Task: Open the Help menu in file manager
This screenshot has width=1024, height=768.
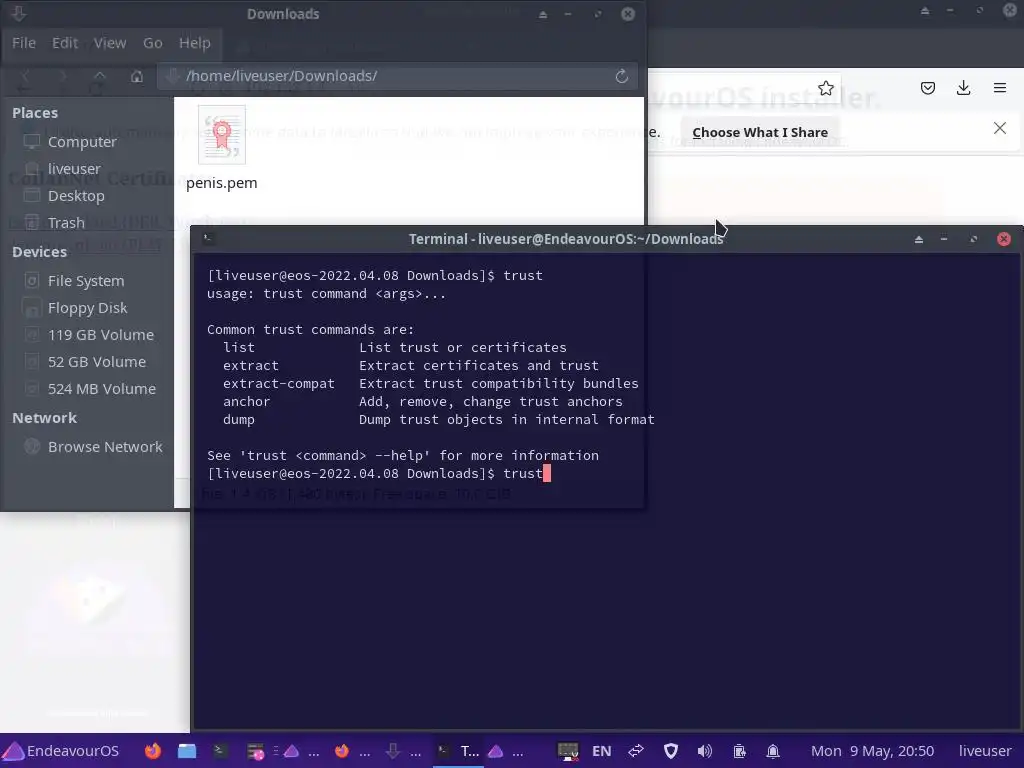Action: coord(195,43)
